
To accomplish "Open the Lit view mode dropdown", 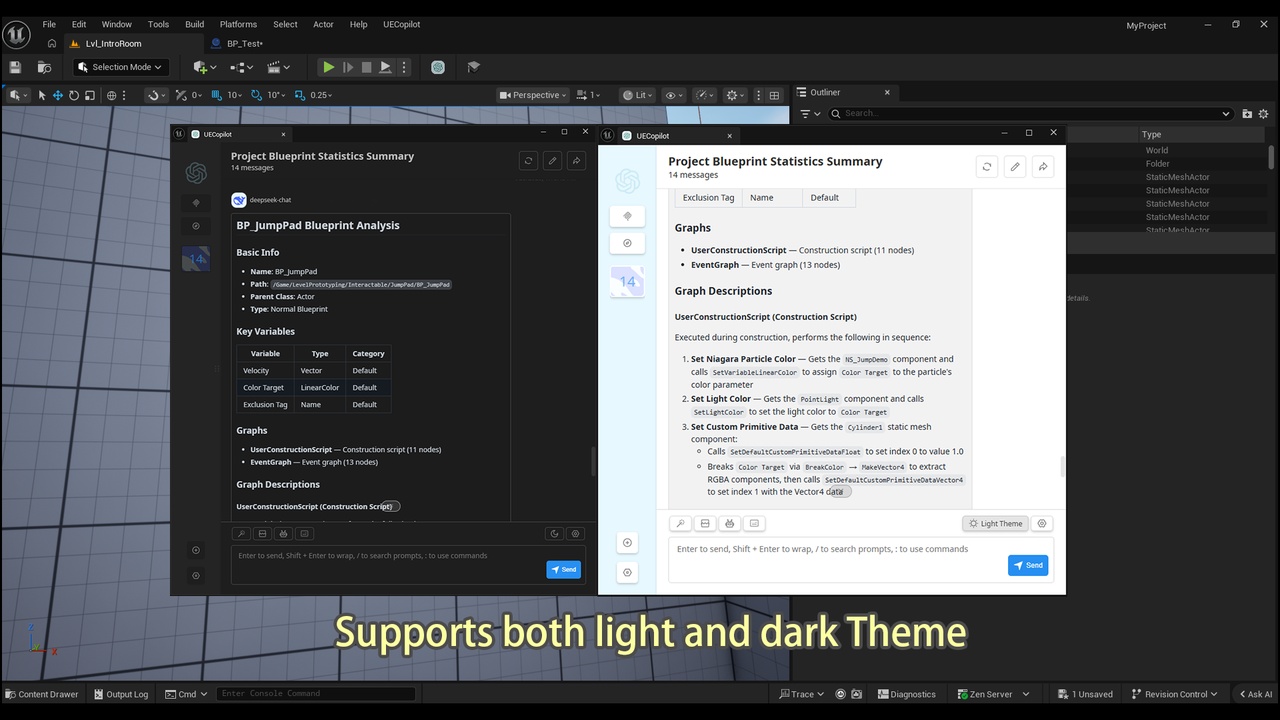I will click(x=639, y=95).
